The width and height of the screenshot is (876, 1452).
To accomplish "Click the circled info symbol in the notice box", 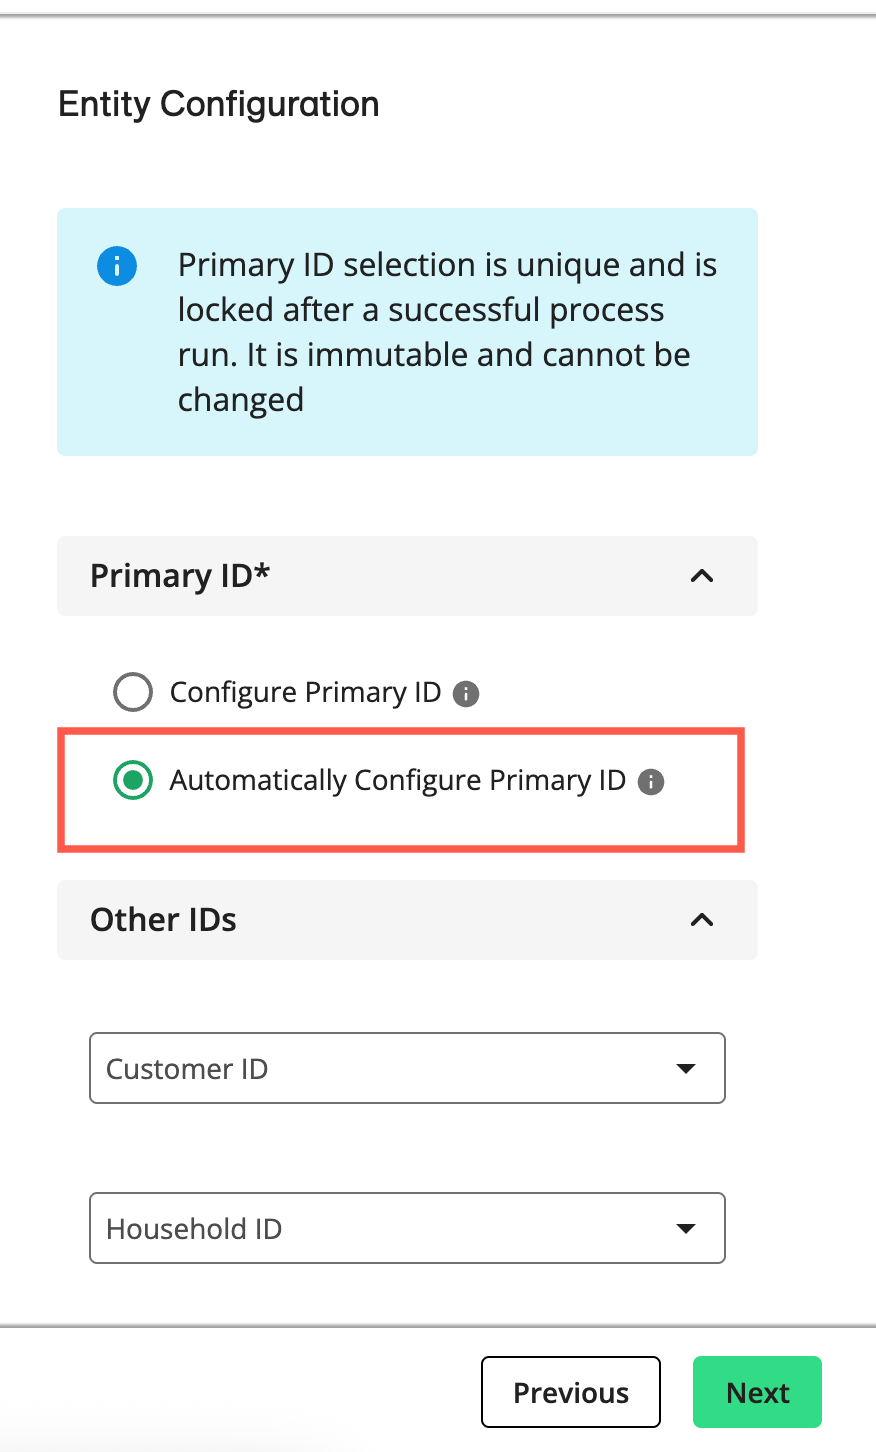I will pos(117,266).
